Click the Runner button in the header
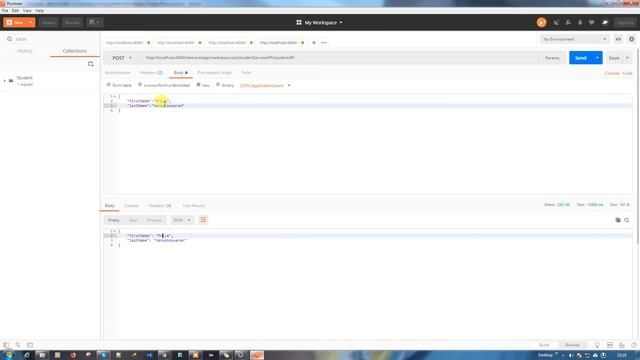 (x=72, y=22)
